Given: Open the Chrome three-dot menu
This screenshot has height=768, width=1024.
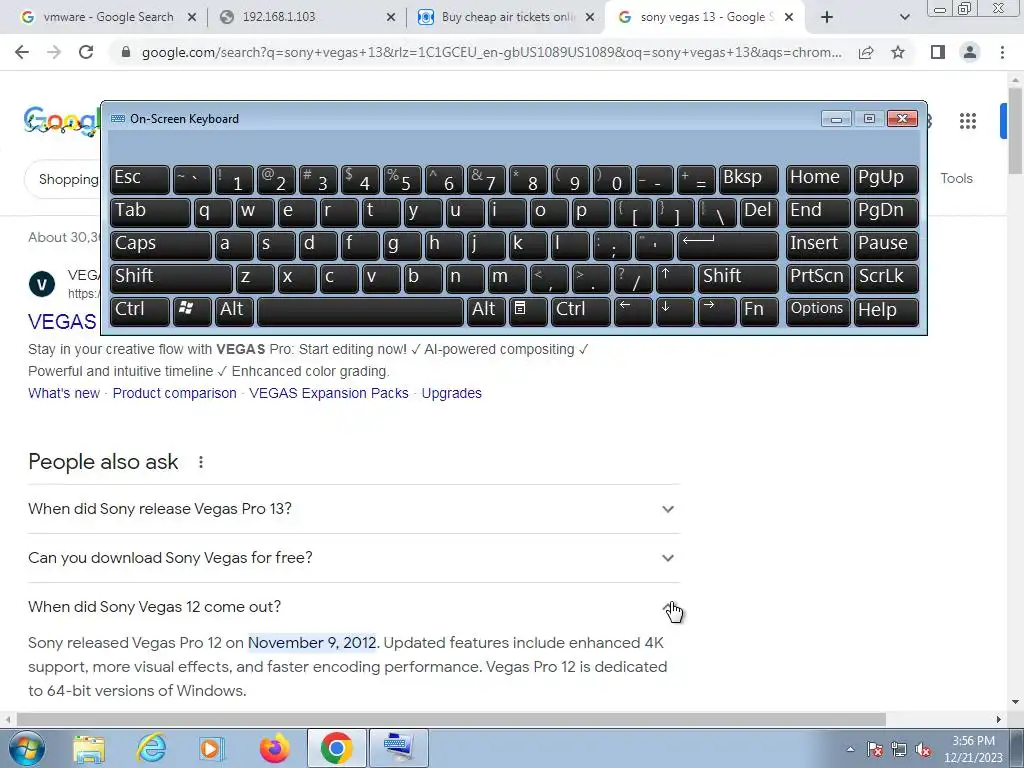Looking at the screenshot, I should coord(1002,52).
